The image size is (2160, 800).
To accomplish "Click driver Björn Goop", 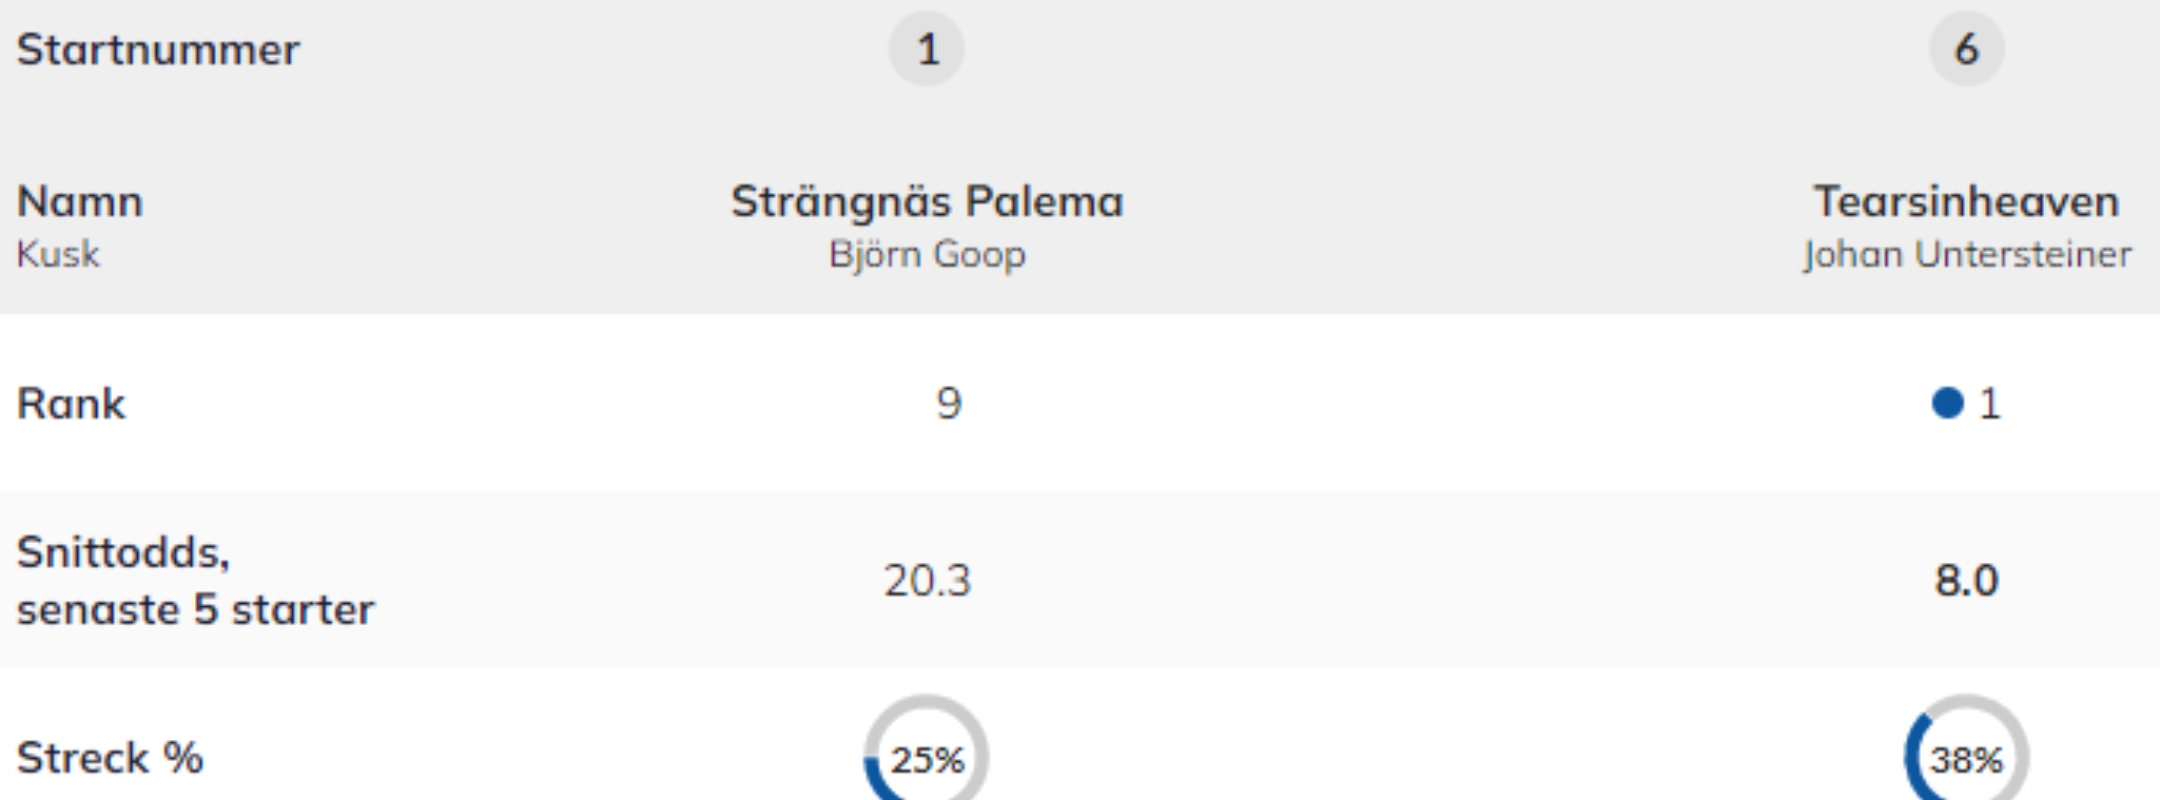I will pos(927,255).
